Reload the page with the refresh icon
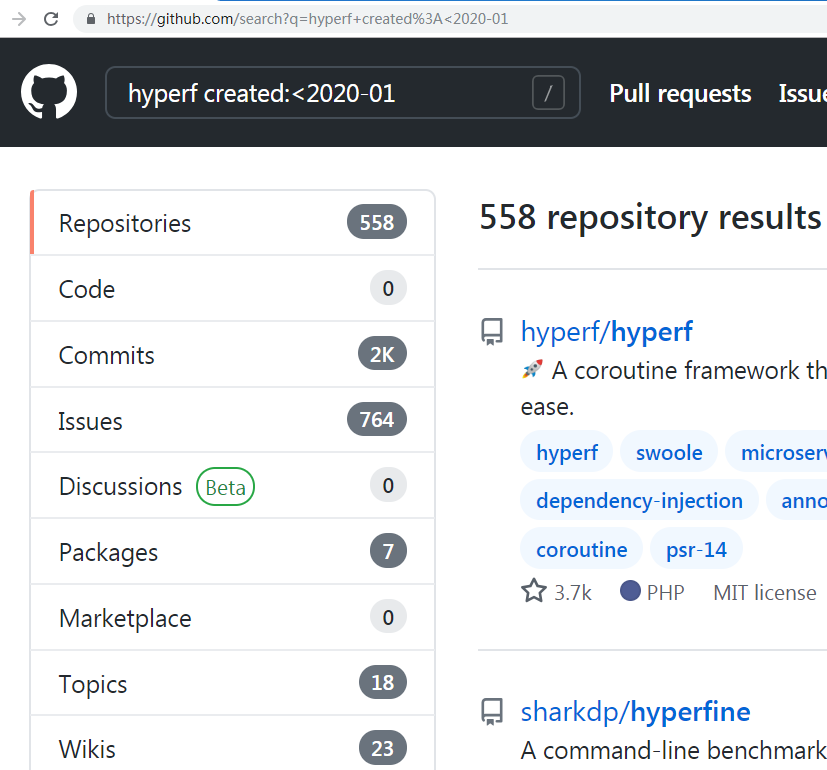 point(51,19)
